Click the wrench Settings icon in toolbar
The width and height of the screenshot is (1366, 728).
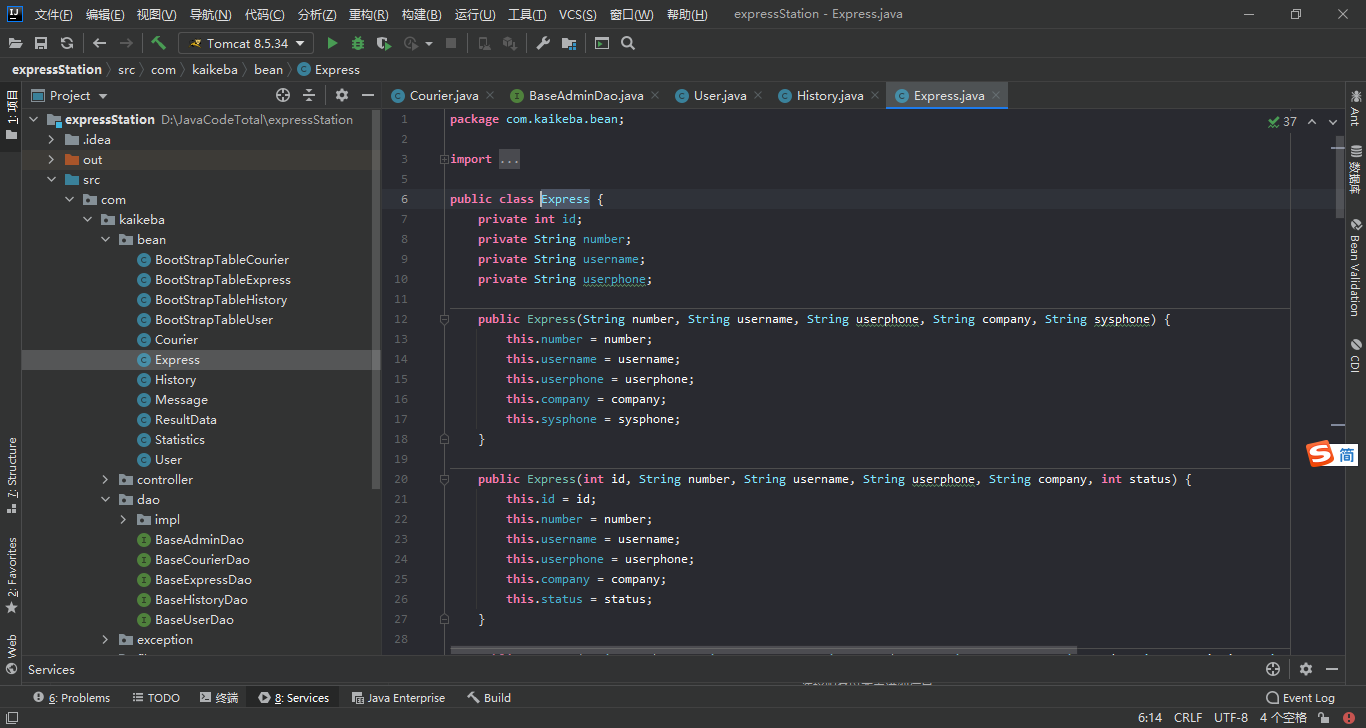[x=543, y=43]
